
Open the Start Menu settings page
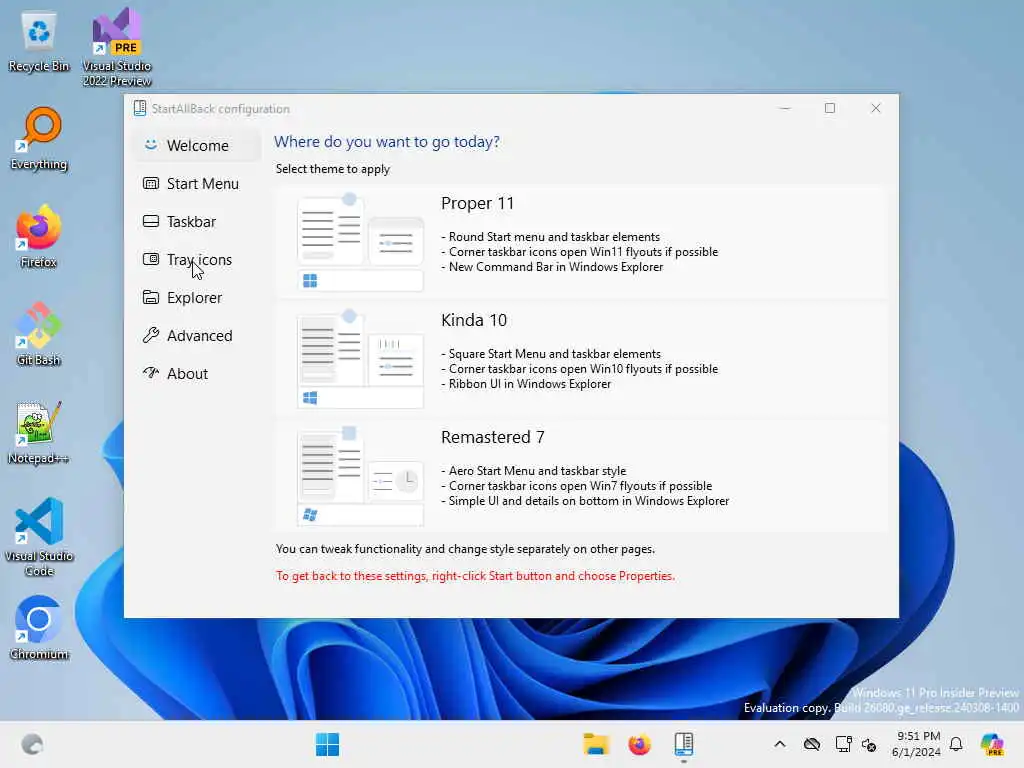point(198,184)
